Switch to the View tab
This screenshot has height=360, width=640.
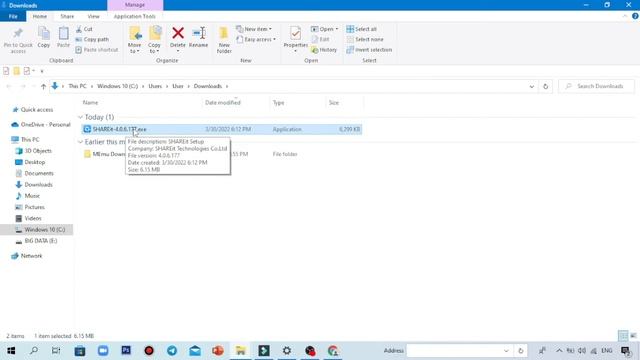[93, 16]
